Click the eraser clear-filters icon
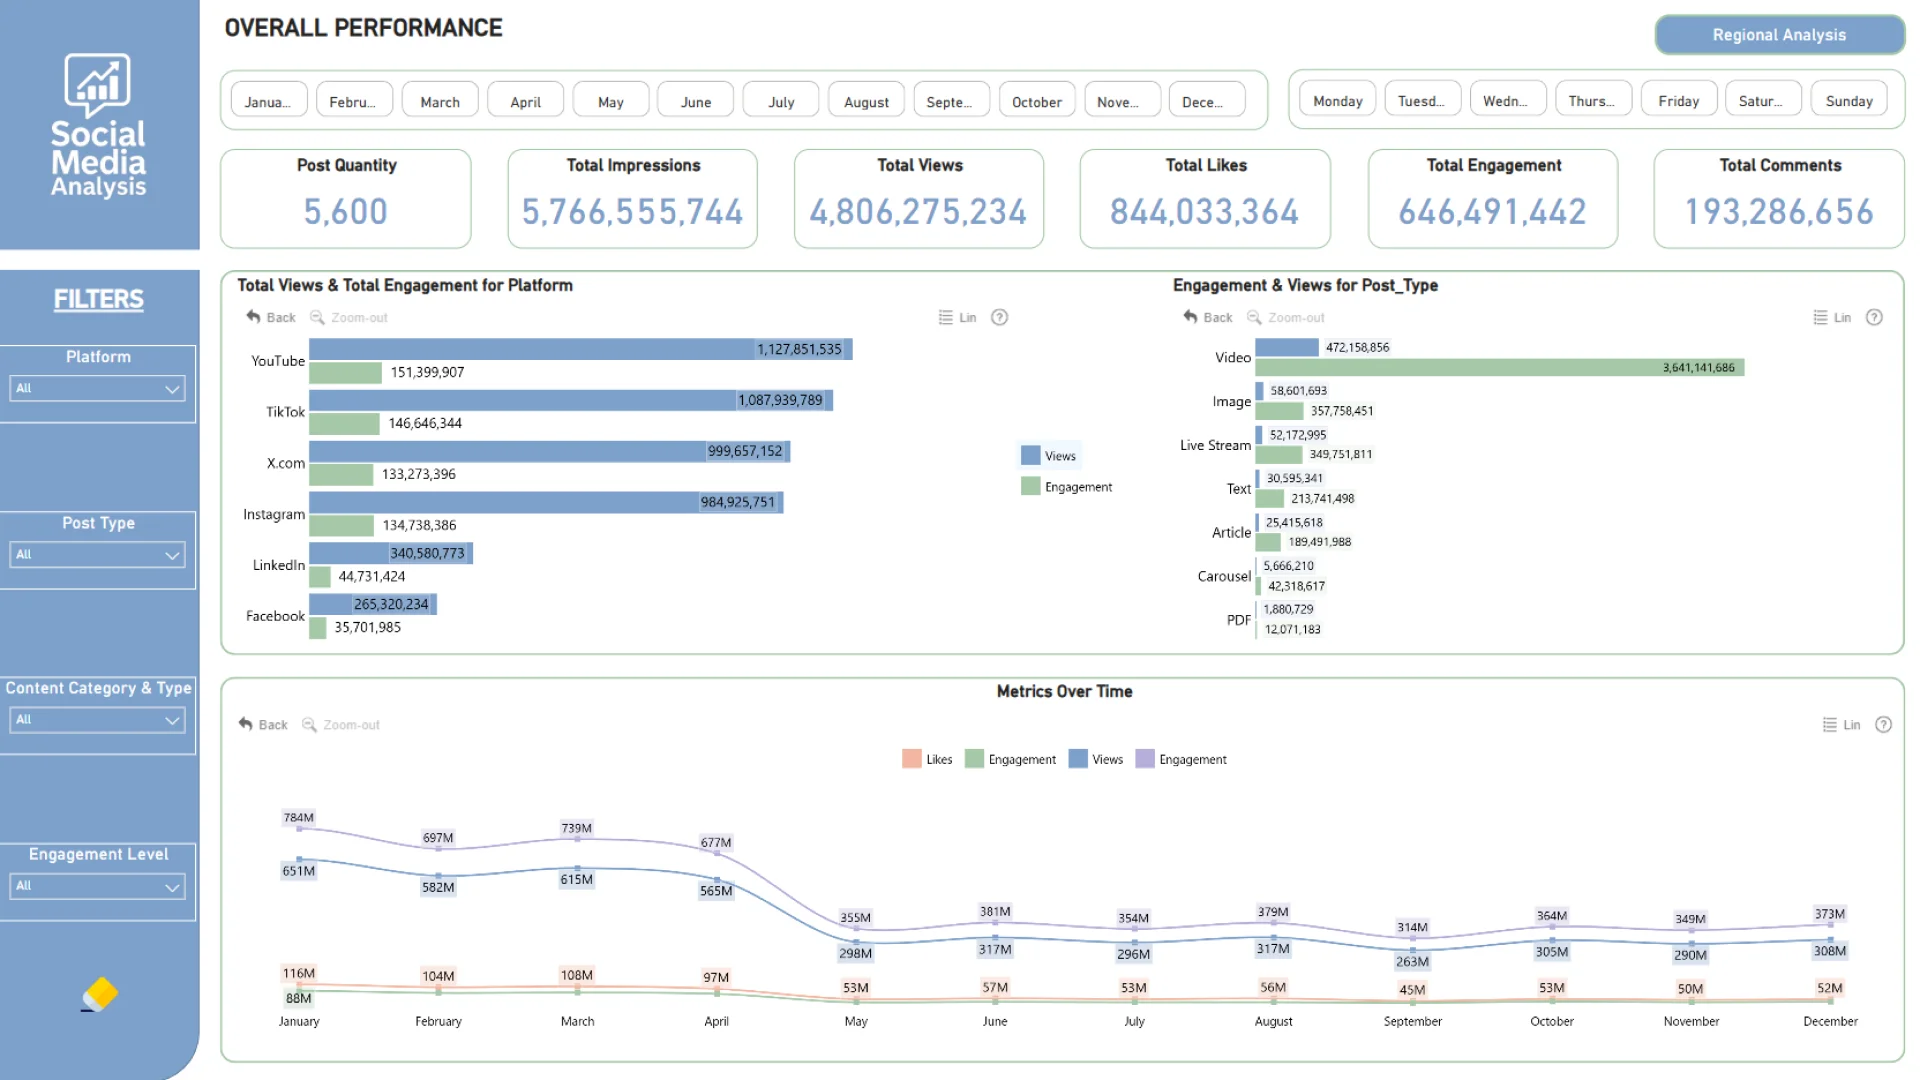Screen dimensions: 1920x1080 point(100,994)
